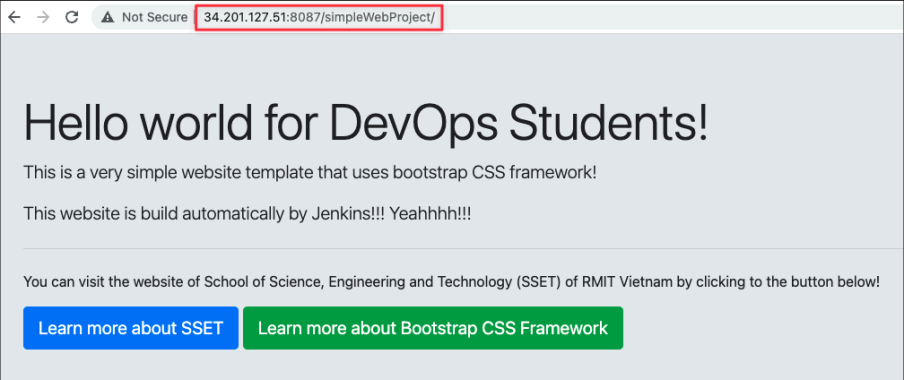
Task: Open Learn more about Bootstrap CSS Framework
Action: click(433, 328)
